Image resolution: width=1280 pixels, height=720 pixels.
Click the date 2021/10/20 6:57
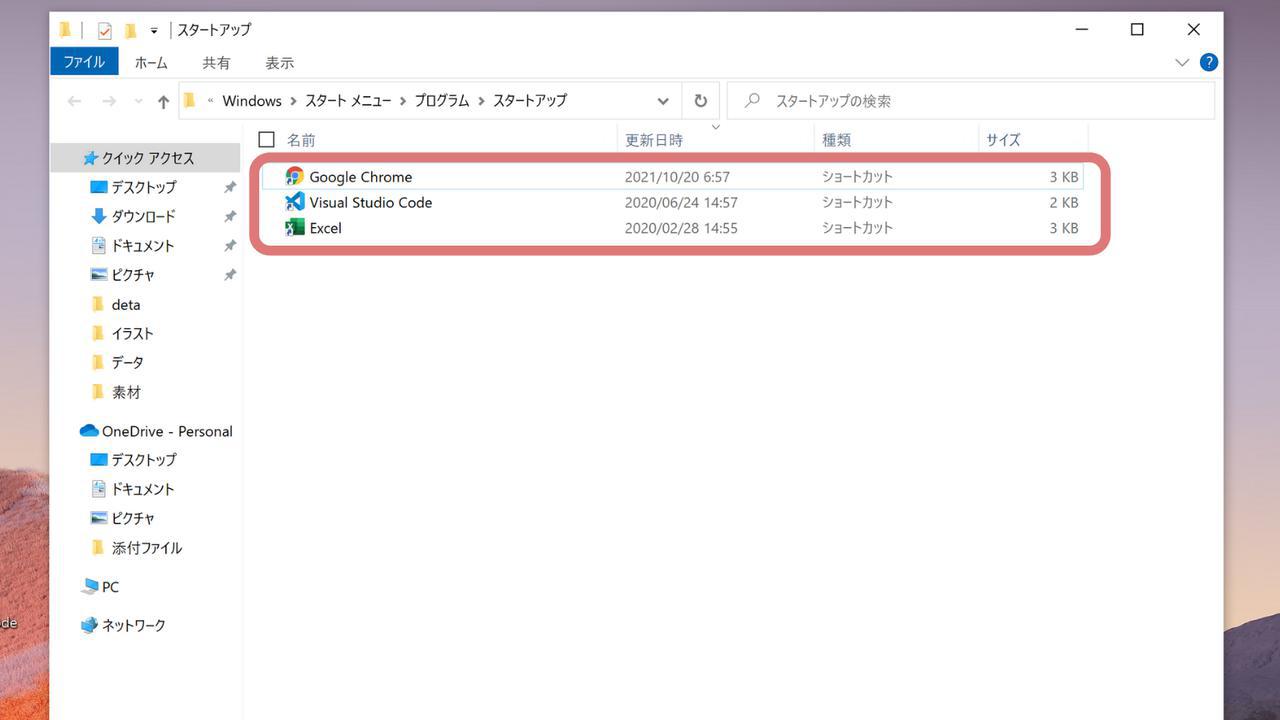(677, 177)
